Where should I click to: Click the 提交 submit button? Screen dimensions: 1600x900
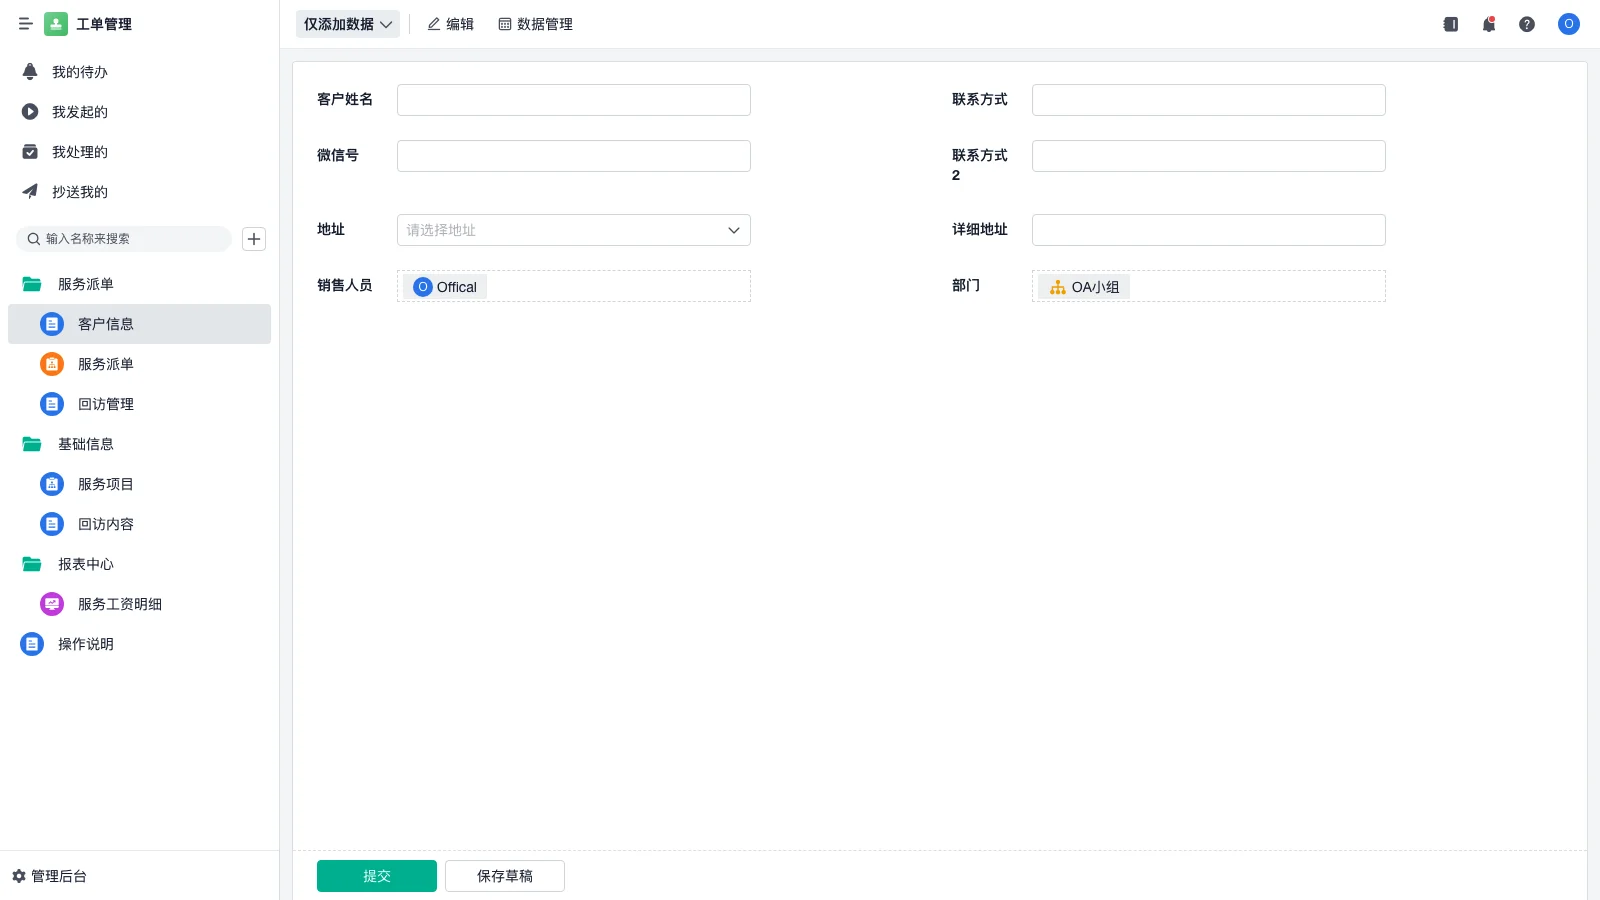[x=377, y=875]
